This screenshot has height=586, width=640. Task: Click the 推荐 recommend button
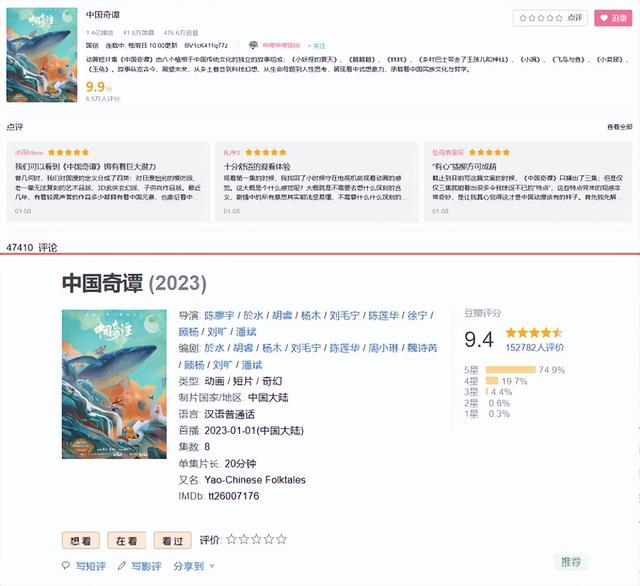[x=571, y=562]
